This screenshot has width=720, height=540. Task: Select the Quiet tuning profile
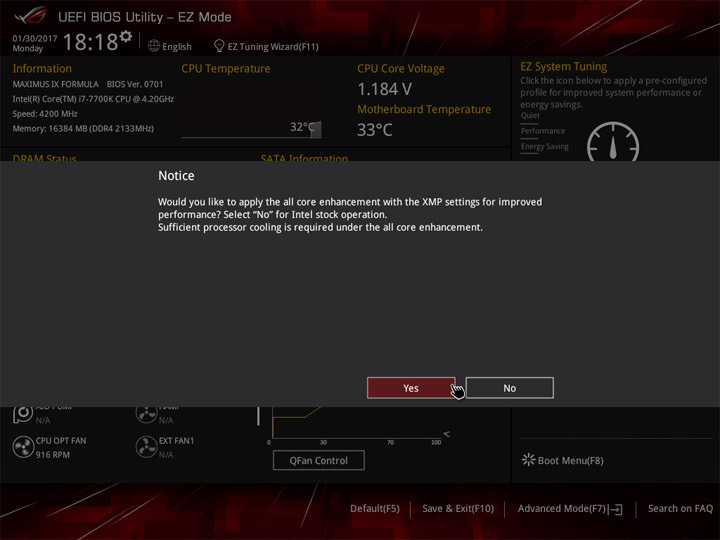pos(530,116)
